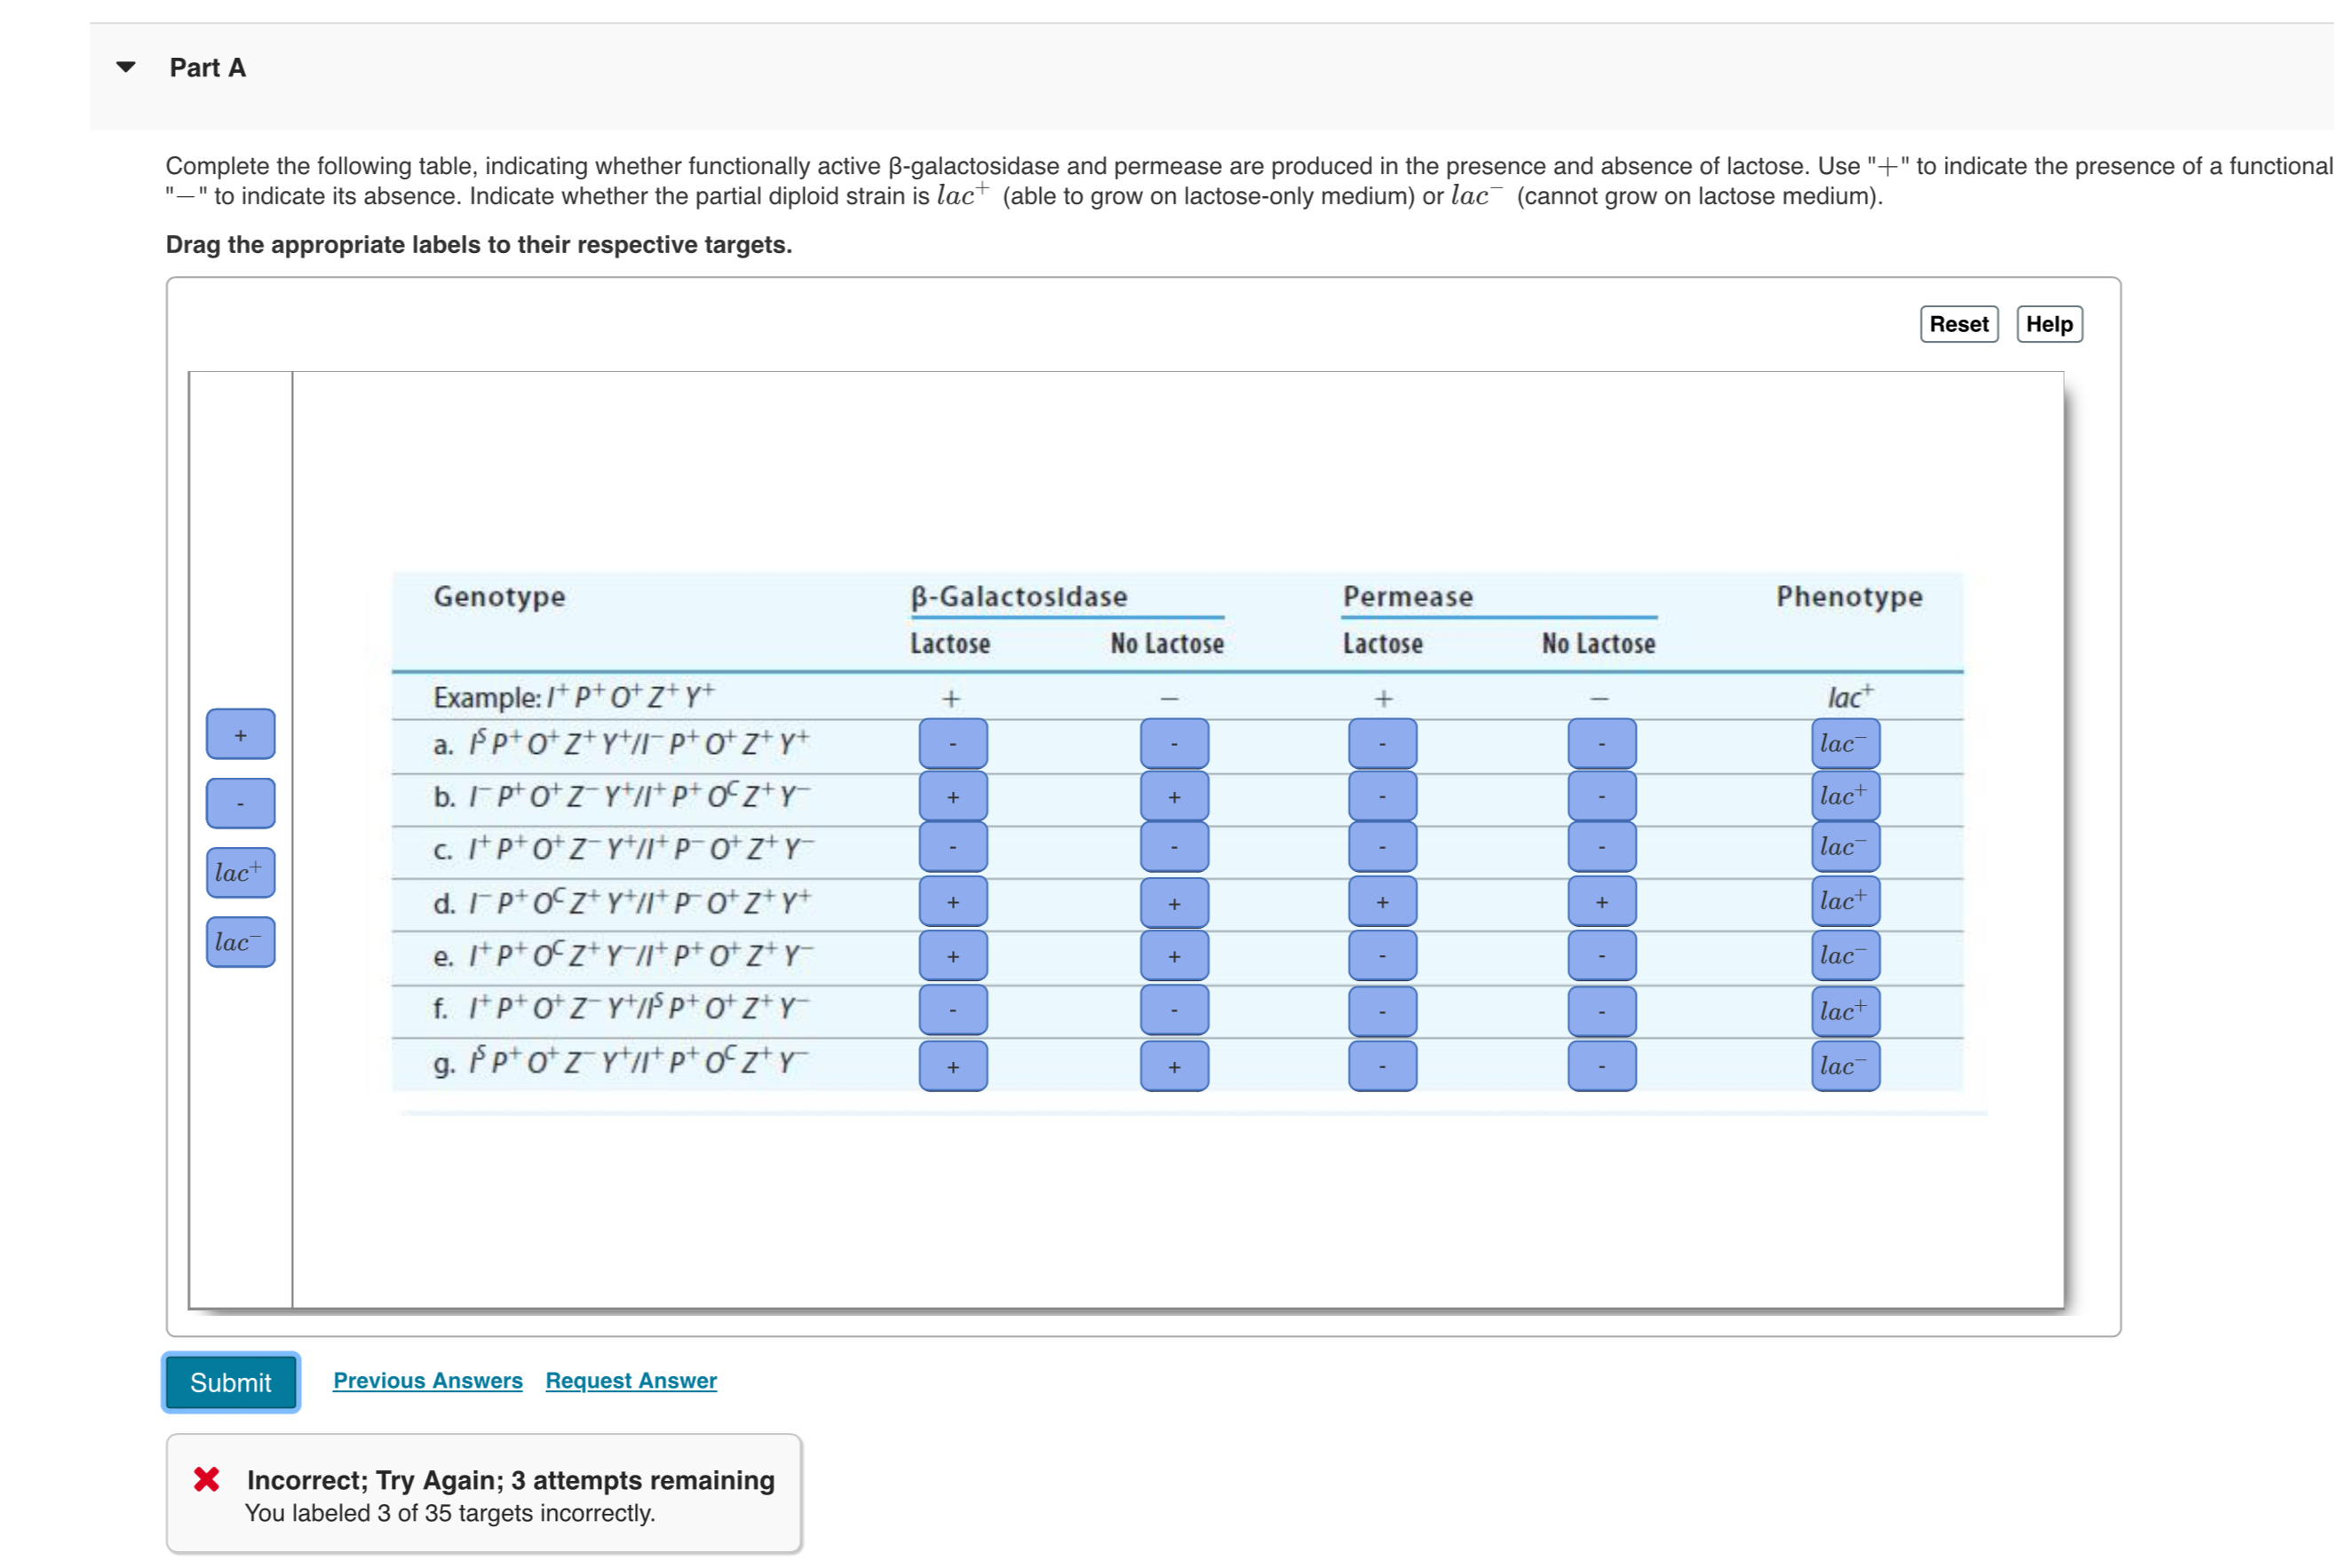Viewport: 2334px width, 1568px height.
Task: Click row e Permease No Lactose tile
Action: click(1601, 956)
